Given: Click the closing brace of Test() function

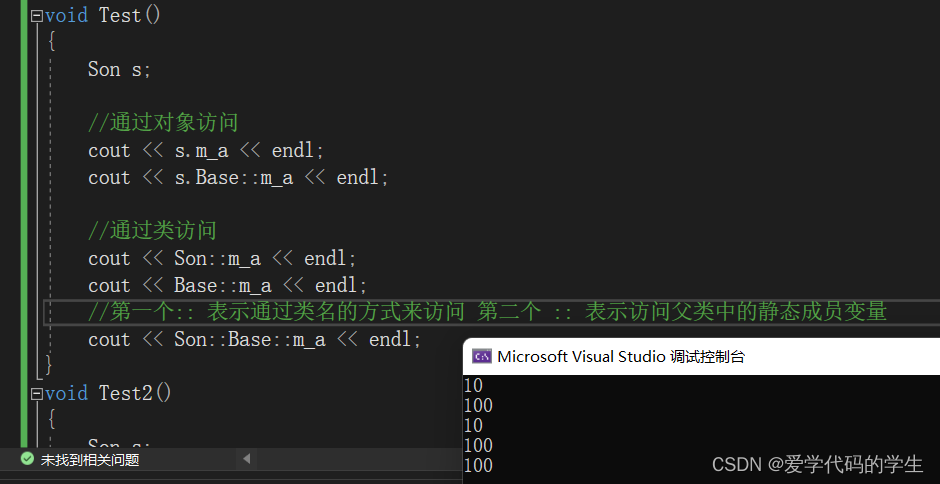Looking at the screenshot, I should pos(49,365).
